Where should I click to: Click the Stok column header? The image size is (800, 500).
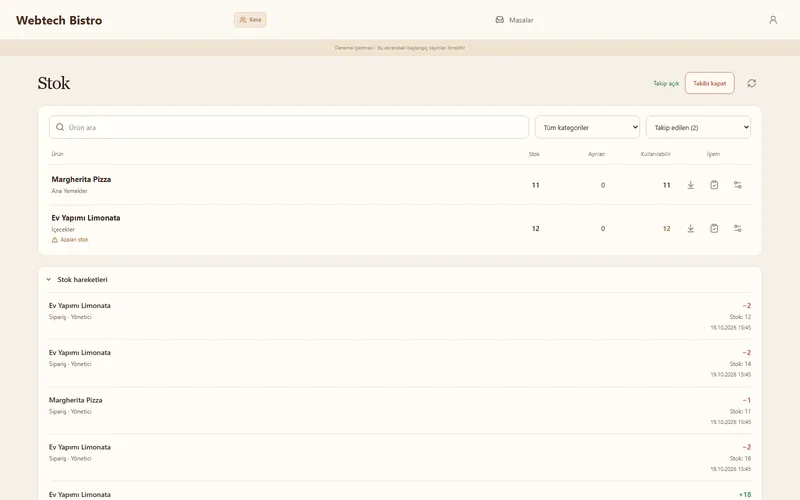(x=534, y=154)
